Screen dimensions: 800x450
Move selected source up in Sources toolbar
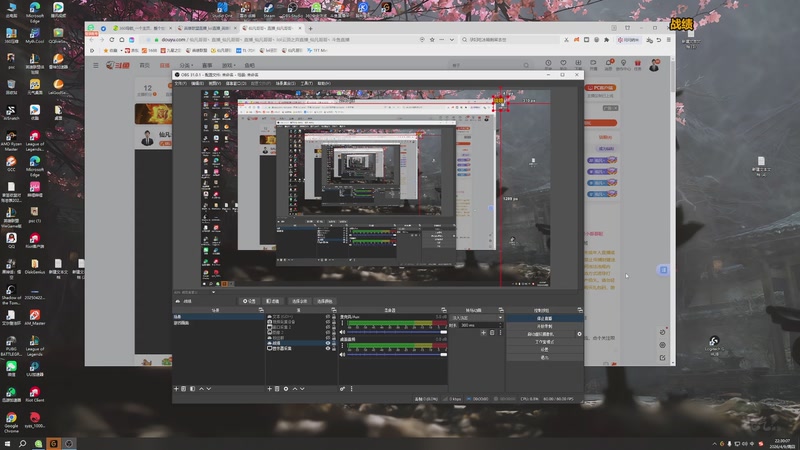(294, 389)
